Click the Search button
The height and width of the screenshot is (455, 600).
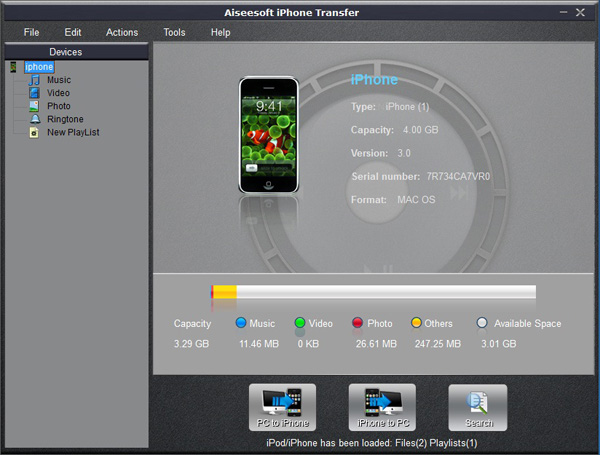tap(478, 408)
